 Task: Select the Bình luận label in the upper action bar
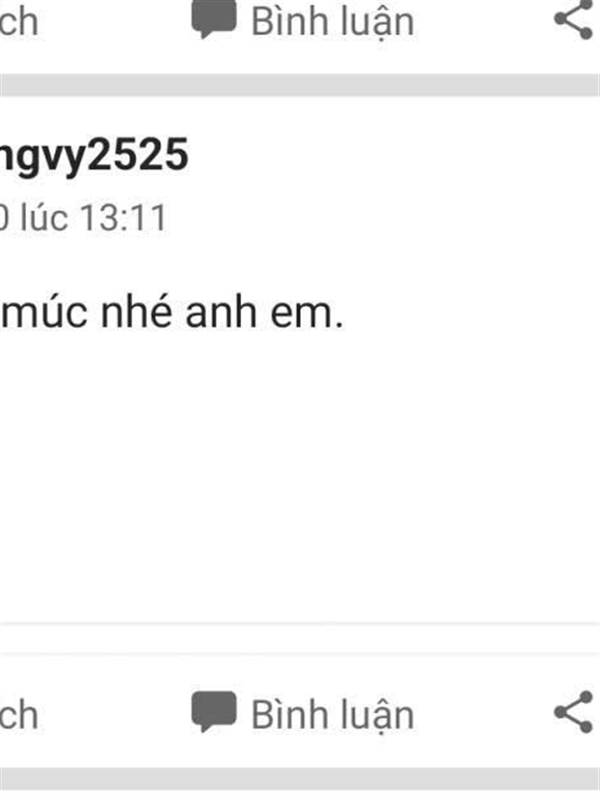[x=333, y=21]
